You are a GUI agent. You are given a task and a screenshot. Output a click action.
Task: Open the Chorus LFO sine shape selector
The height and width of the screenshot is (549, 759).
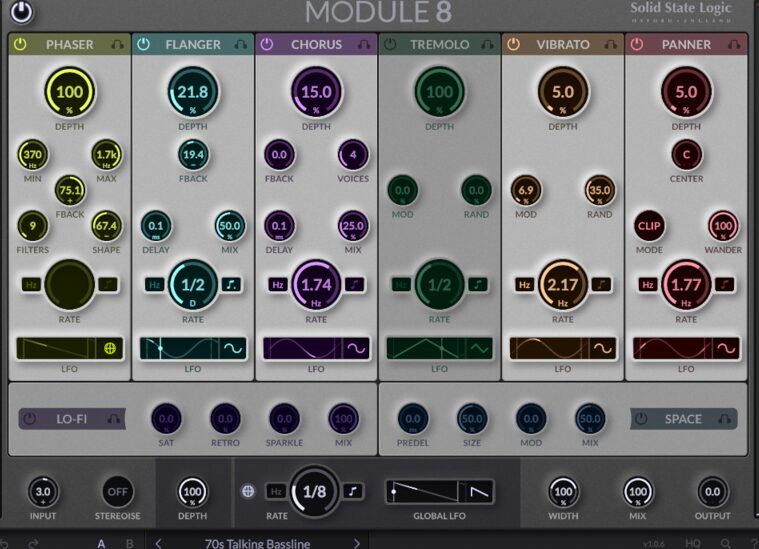(x=356, y=348)
